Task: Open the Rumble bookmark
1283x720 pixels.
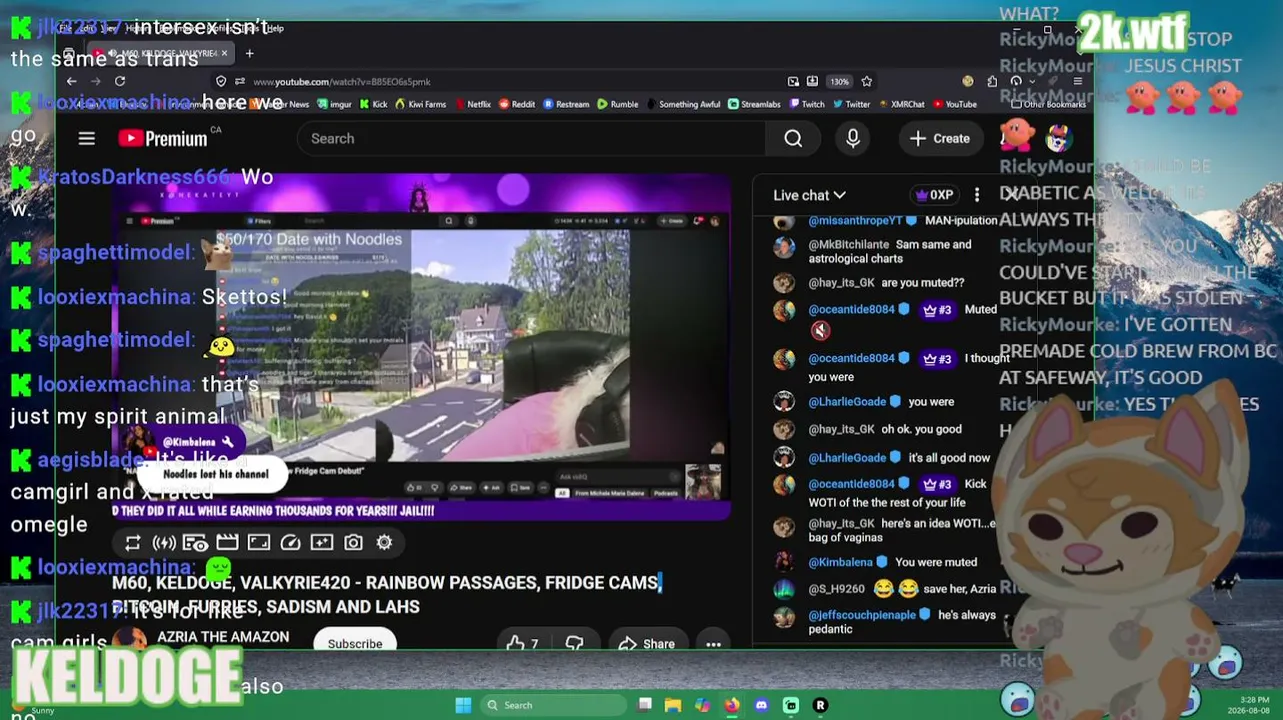Action: click(x=618, y=104)
